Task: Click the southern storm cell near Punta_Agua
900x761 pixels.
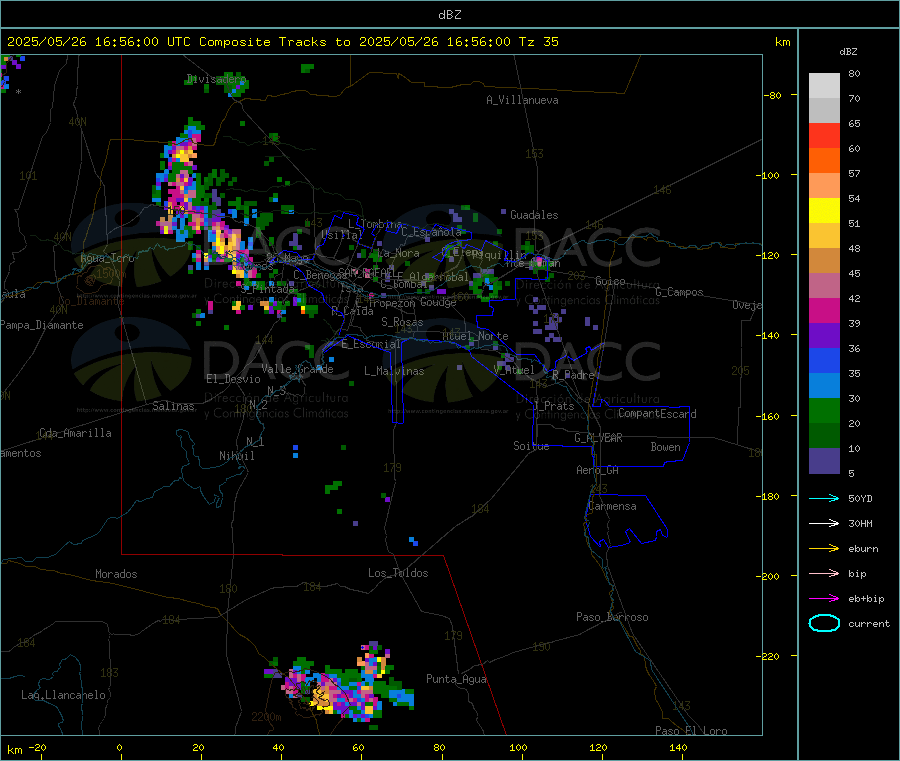Action: [x=340, y=685]
